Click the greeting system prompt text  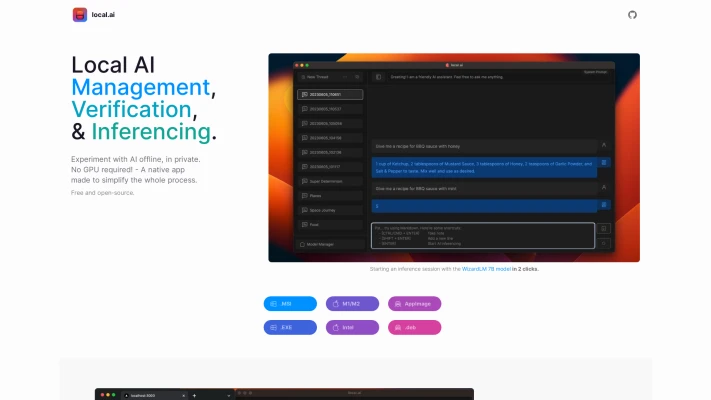click(447, 77)
